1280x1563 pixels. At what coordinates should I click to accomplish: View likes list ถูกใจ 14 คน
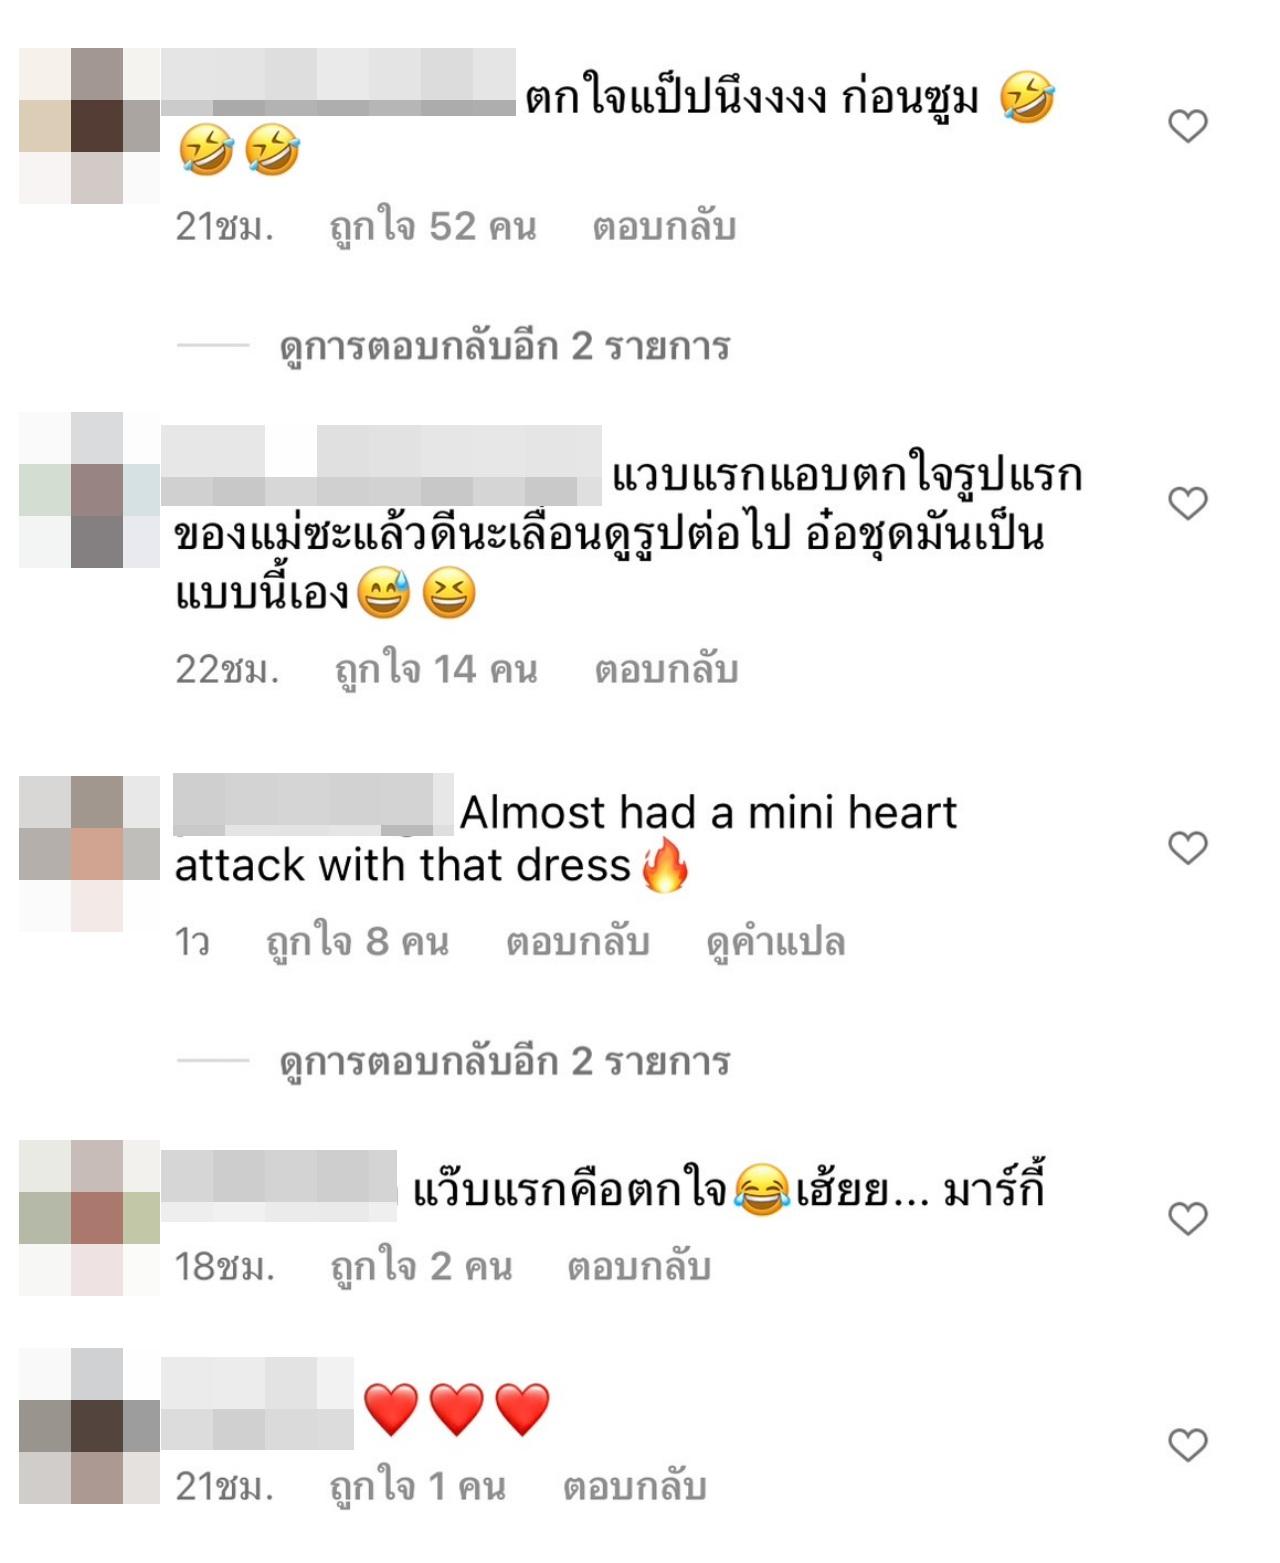point(436,669)
